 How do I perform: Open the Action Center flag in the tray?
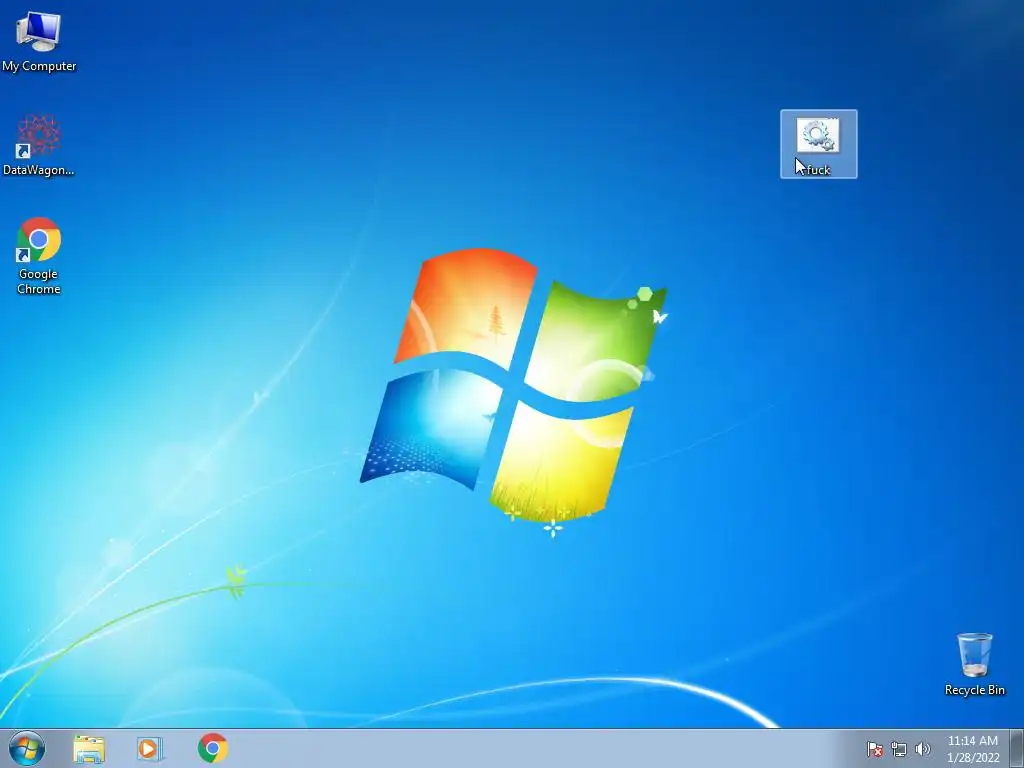(x=874, y=749)
